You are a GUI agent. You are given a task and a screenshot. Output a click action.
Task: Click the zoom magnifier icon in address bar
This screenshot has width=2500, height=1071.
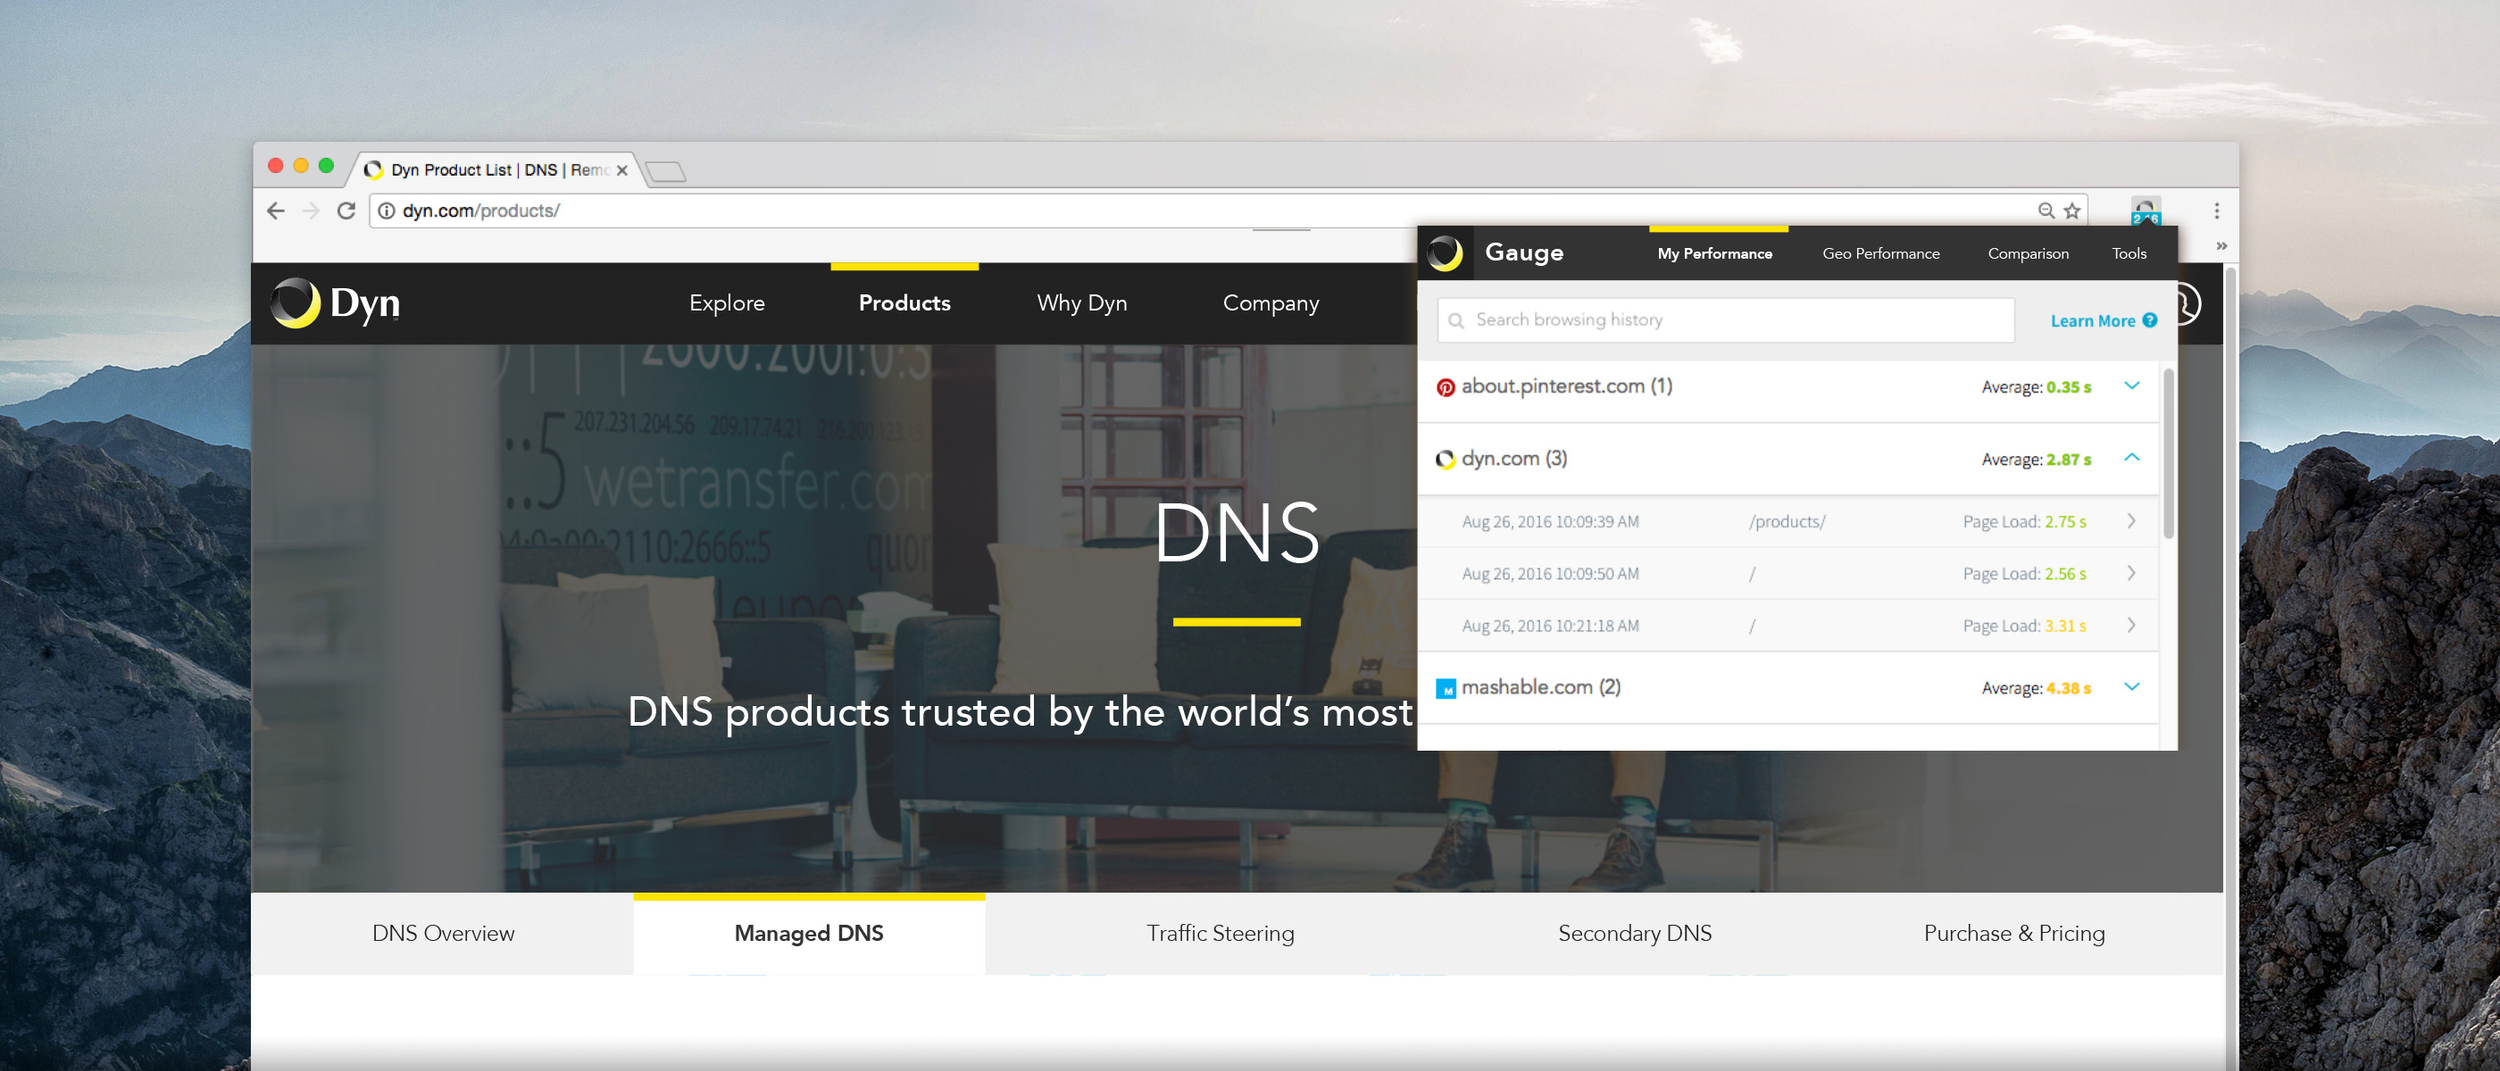click(x=2046, y=211)
